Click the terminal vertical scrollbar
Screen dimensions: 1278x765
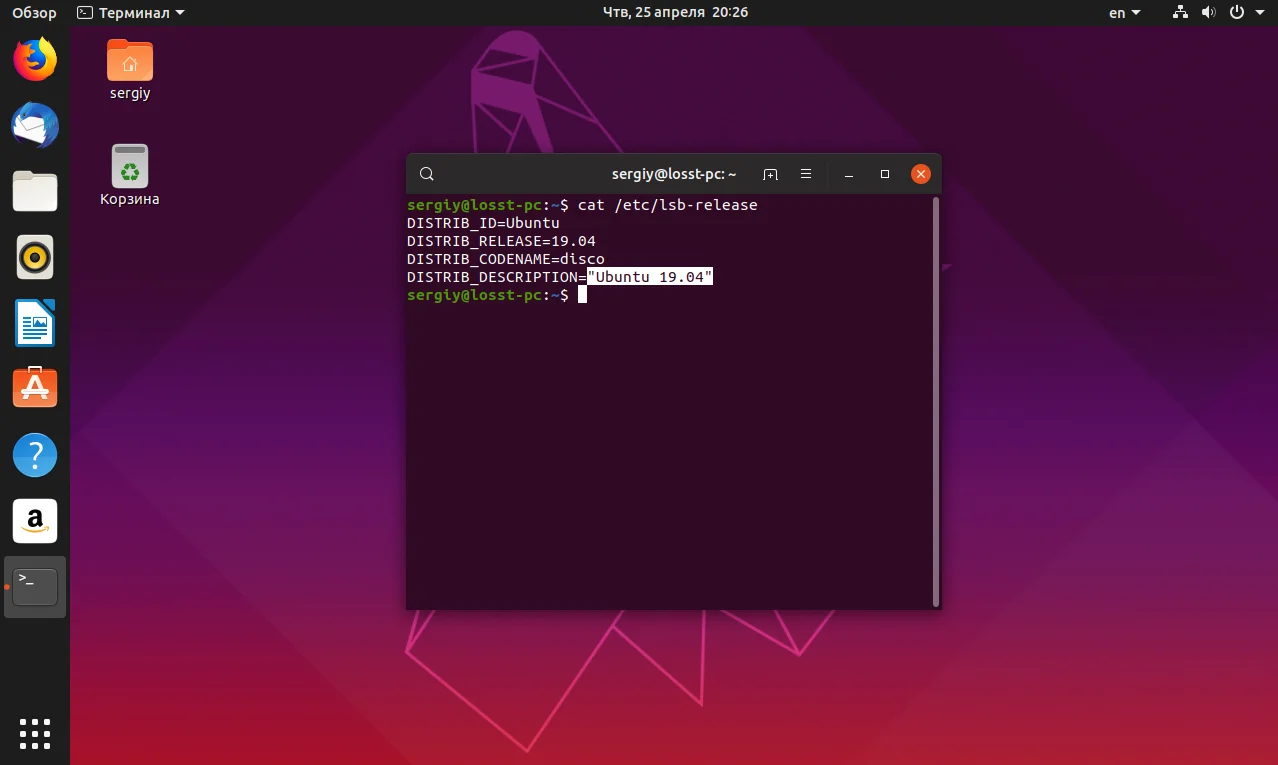pos(936,401)
